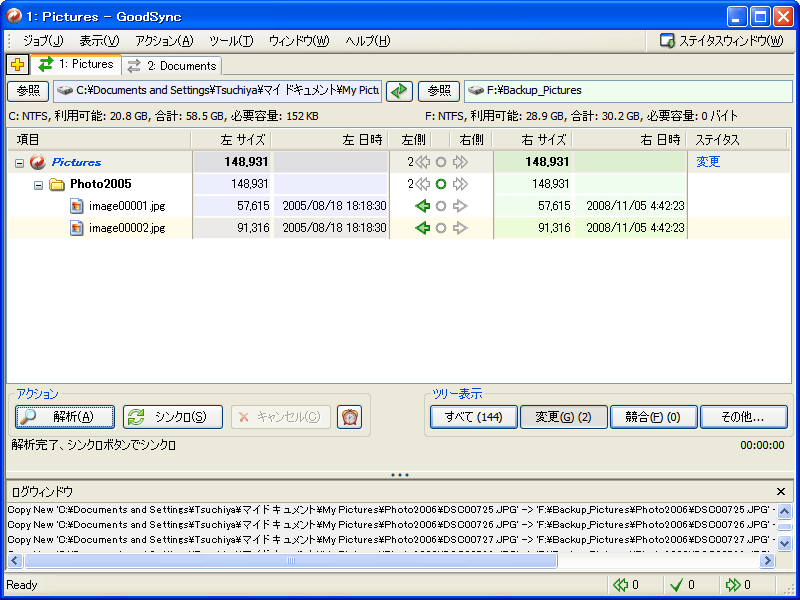Click the right-sync counter icon in status bar
The height and width of the screenshot is (600, 800).
pyautogui.click(x=733, y=585)
